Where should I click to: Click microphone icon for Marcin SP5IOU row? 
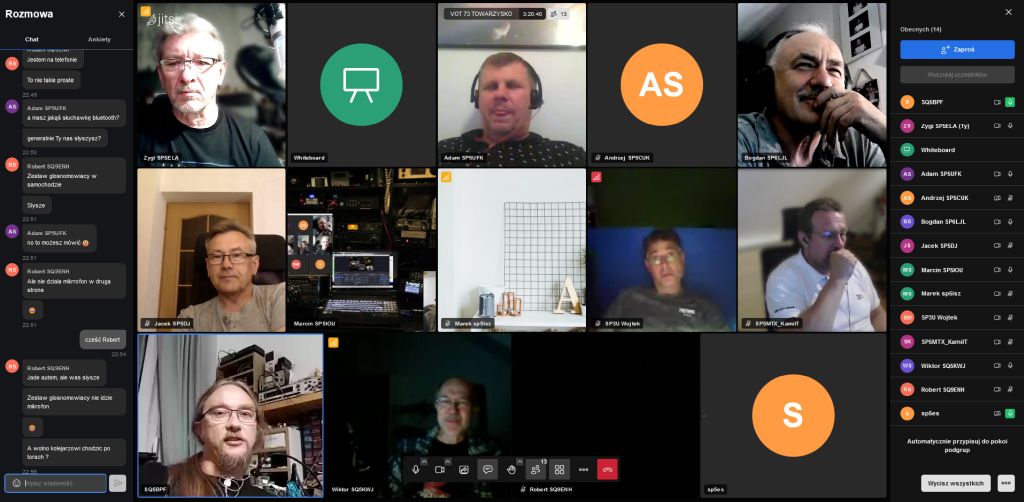pyautogui.click(x=1010, y=270)
